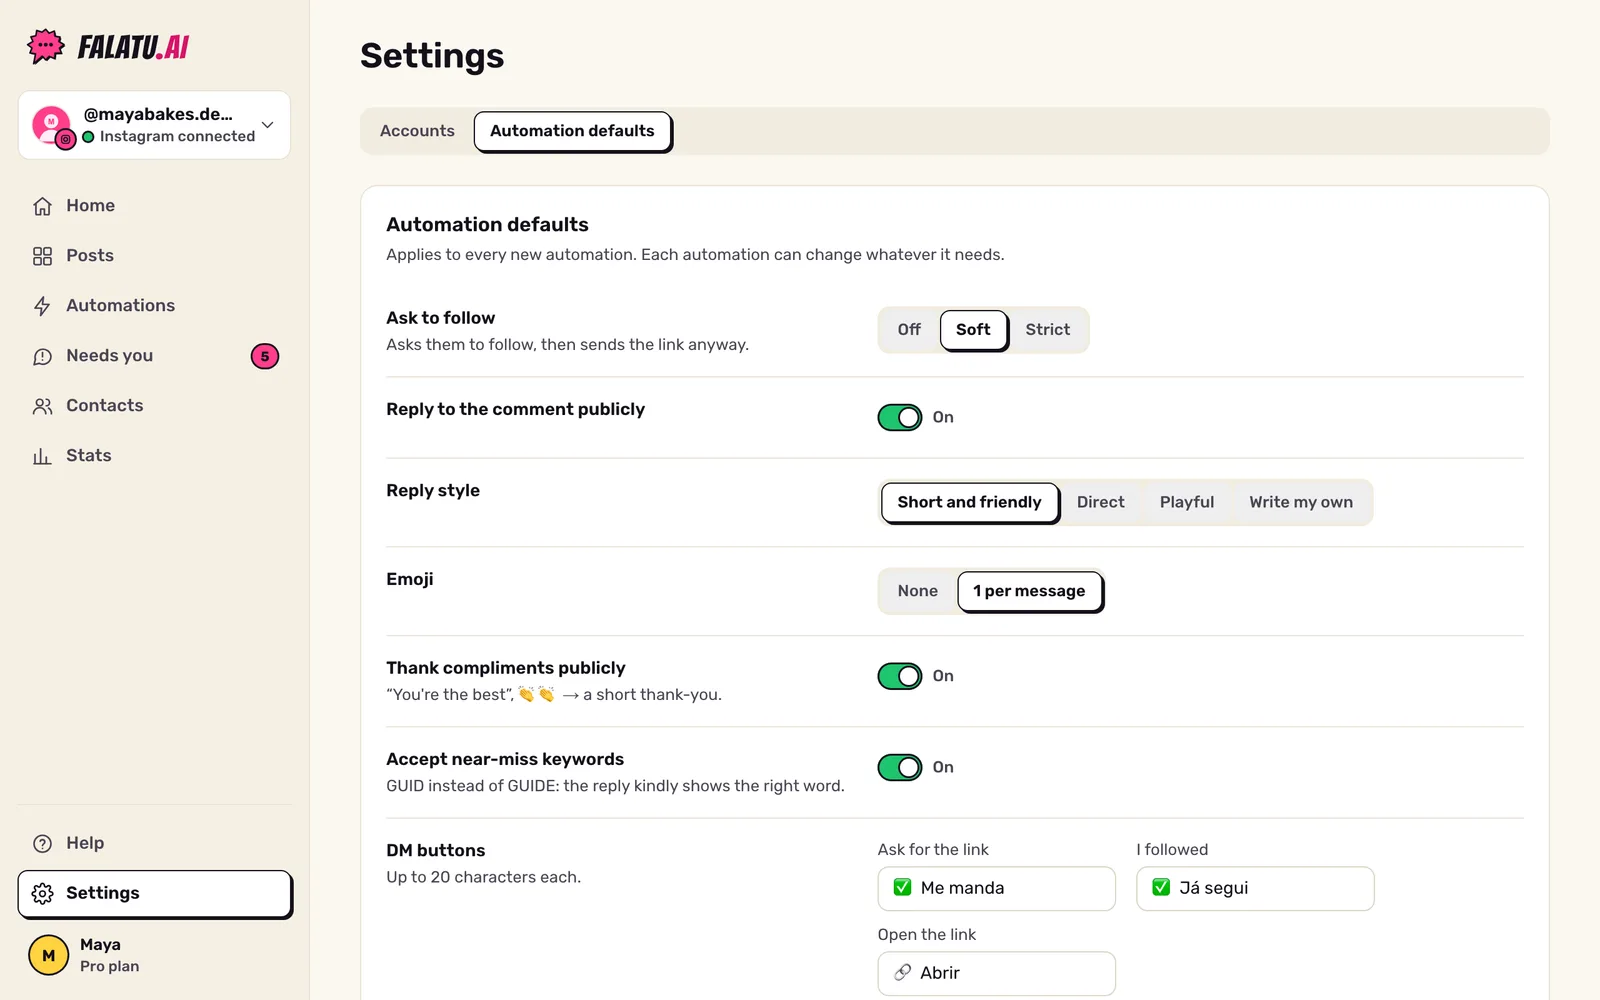The width and height of the screenshot is (1600, 1000).
Task: Edit the I followed button text field
Action: point(1255,888)
